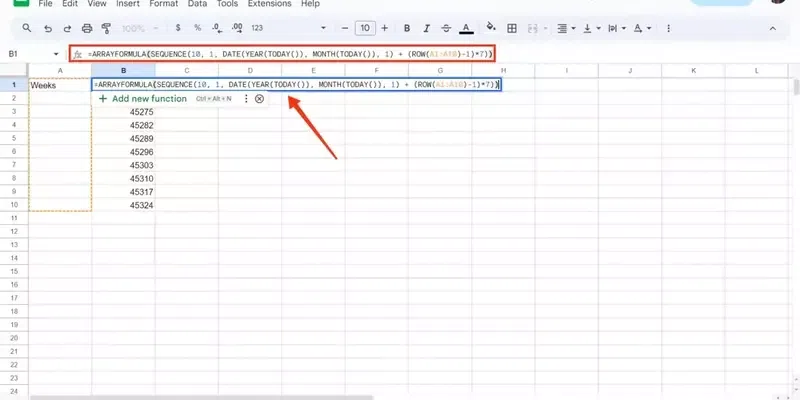Open the vertical align dropdown
The image size is (800, 400).
(591, 29)
